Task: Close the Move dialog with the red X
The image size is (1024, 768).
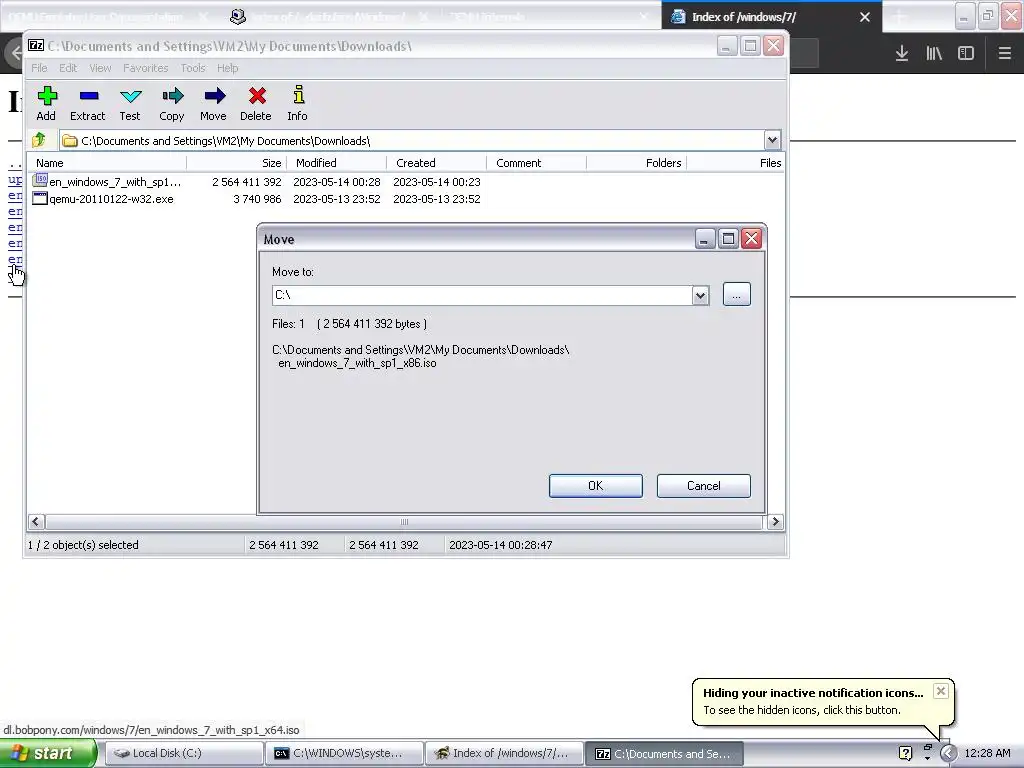Action: tap(752, 238)
